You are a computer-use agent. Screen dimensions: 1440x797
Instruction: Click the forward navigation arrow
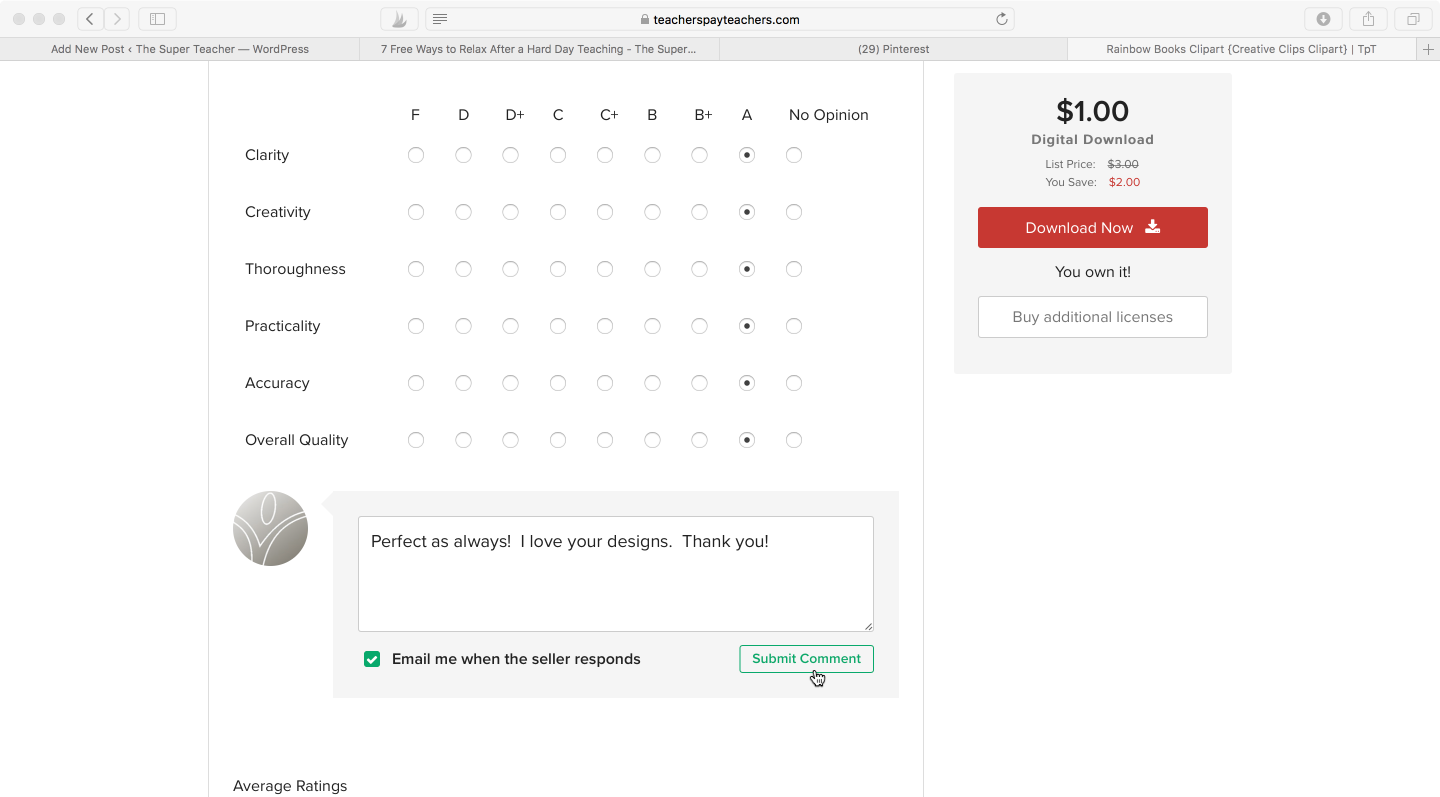coord(117,18)
